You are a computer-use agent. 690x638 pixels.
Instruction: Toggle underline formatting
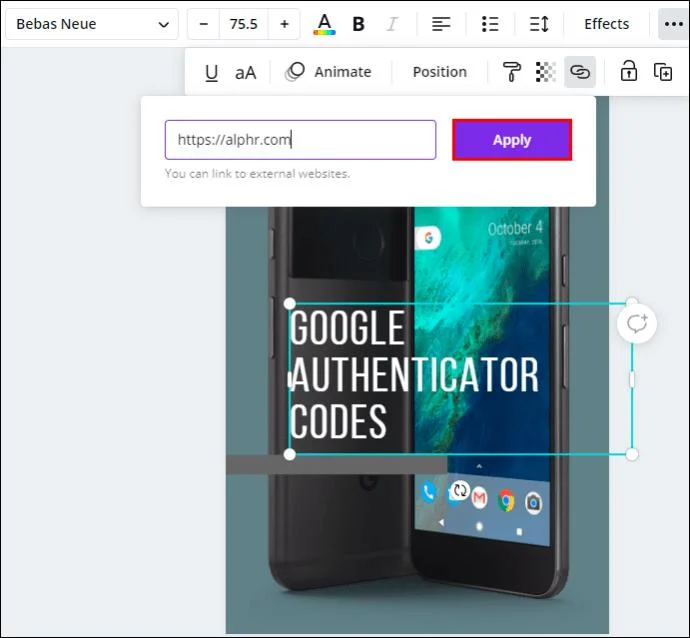click(212, 72)
